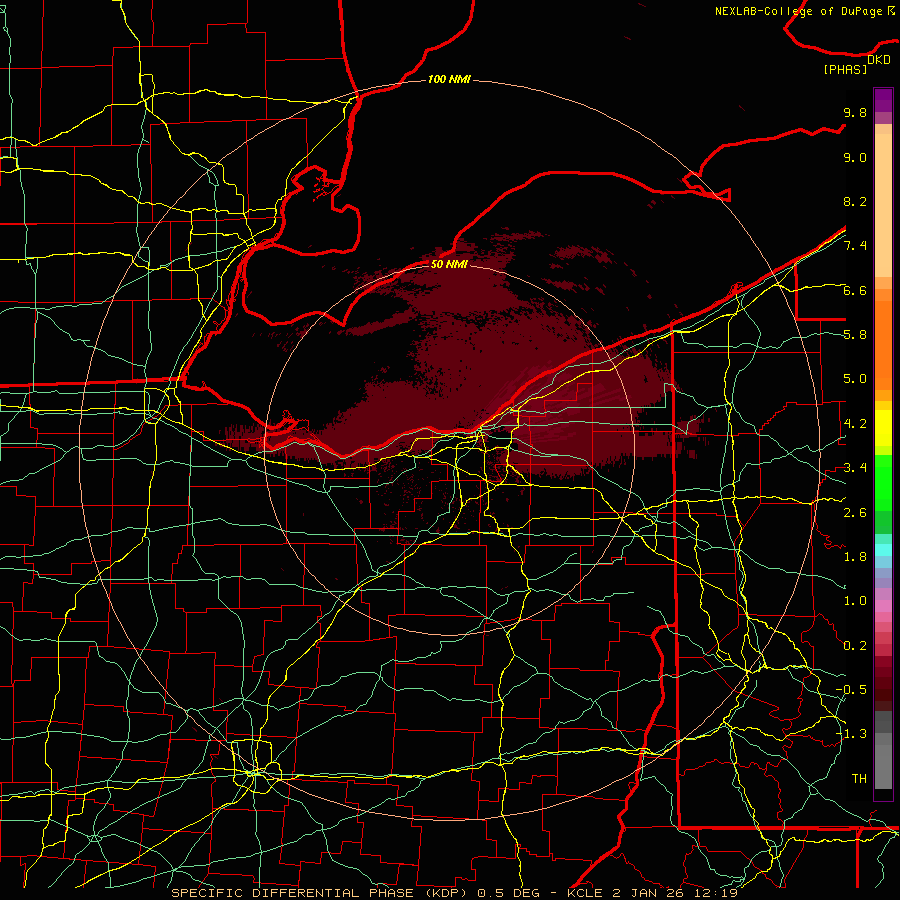Click the TH threshold label
The width and height of the screenshot is (900, 900).
[x=859, y=779]
